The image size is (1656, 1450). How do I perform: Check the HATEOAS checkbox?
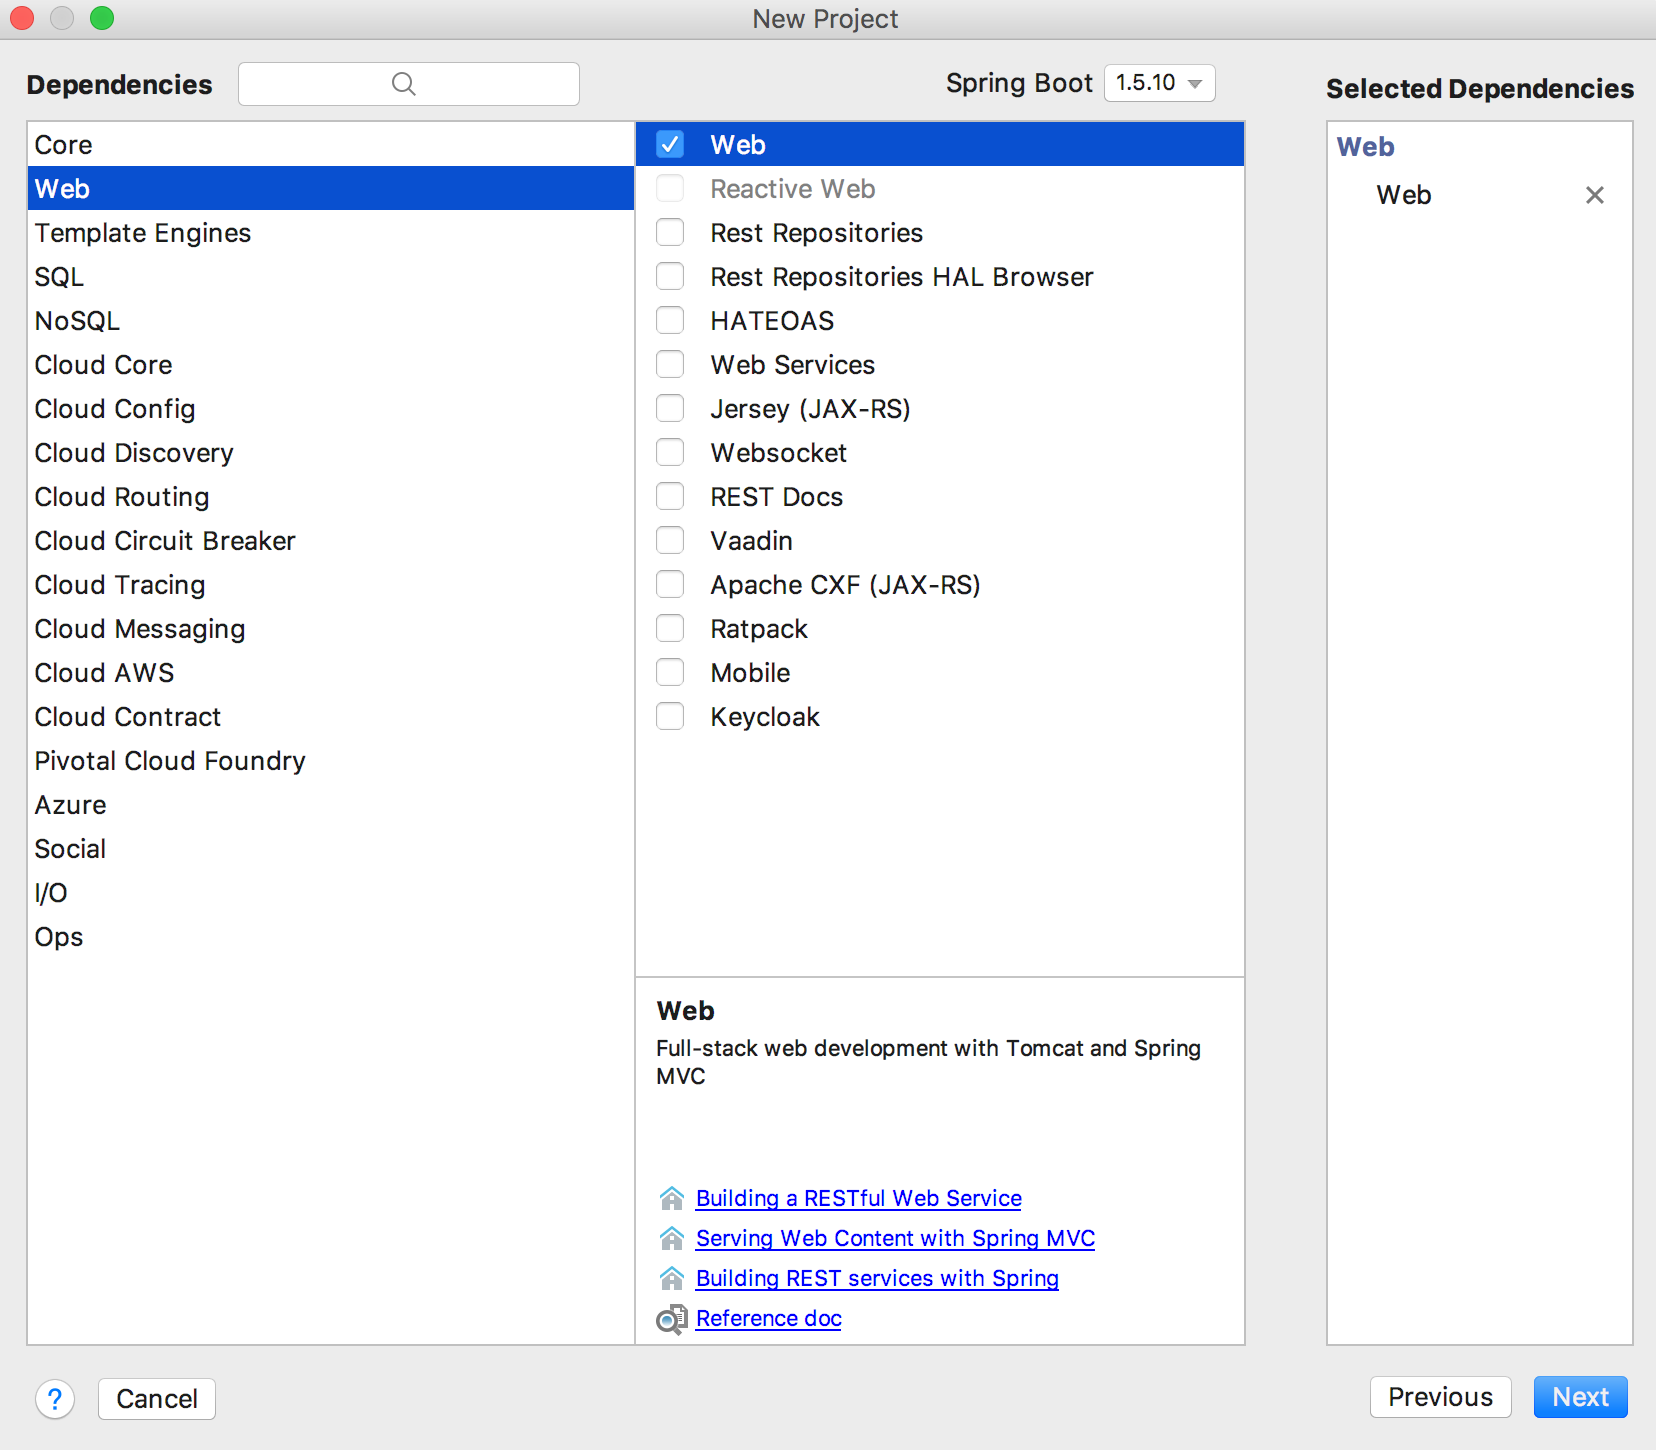click(670, 320)
